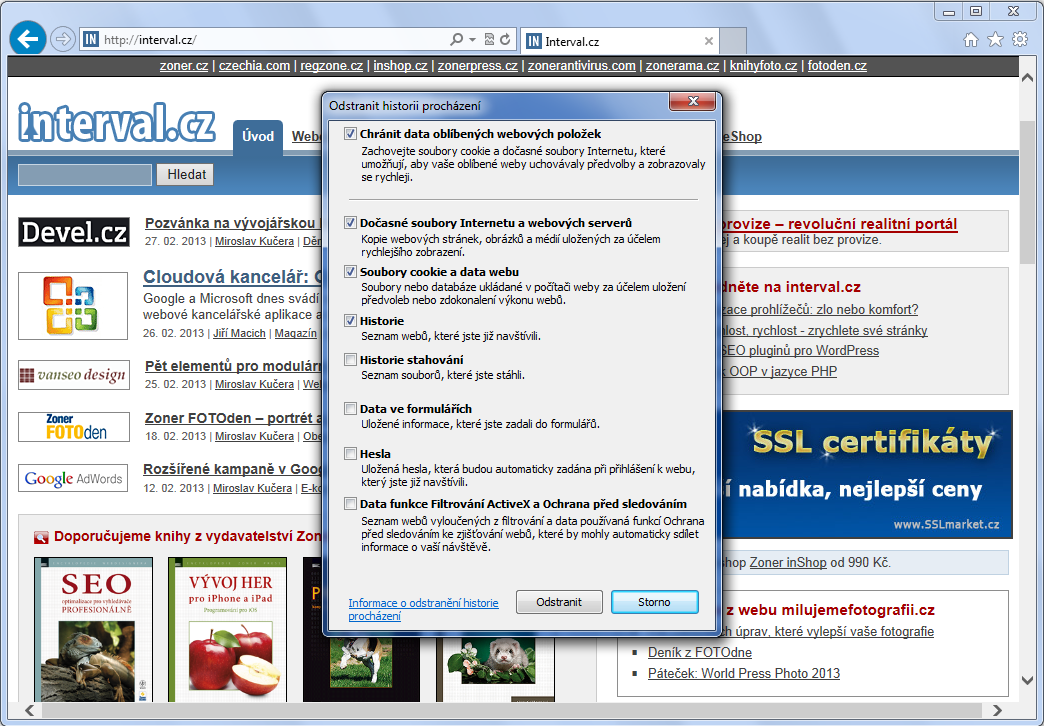Open the zonerpress.cz link

click(477, 66)
